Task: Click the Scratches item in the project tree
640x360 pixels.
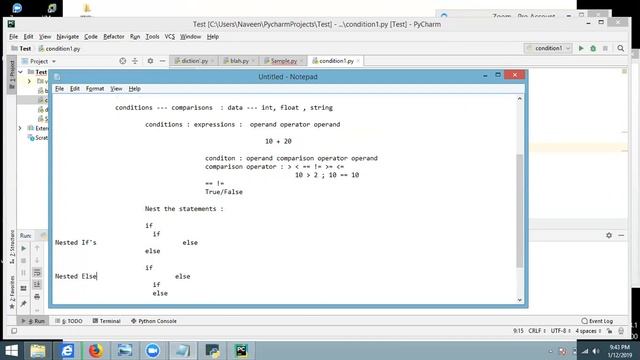Action: pyautogui.click(x=38, y=138)
